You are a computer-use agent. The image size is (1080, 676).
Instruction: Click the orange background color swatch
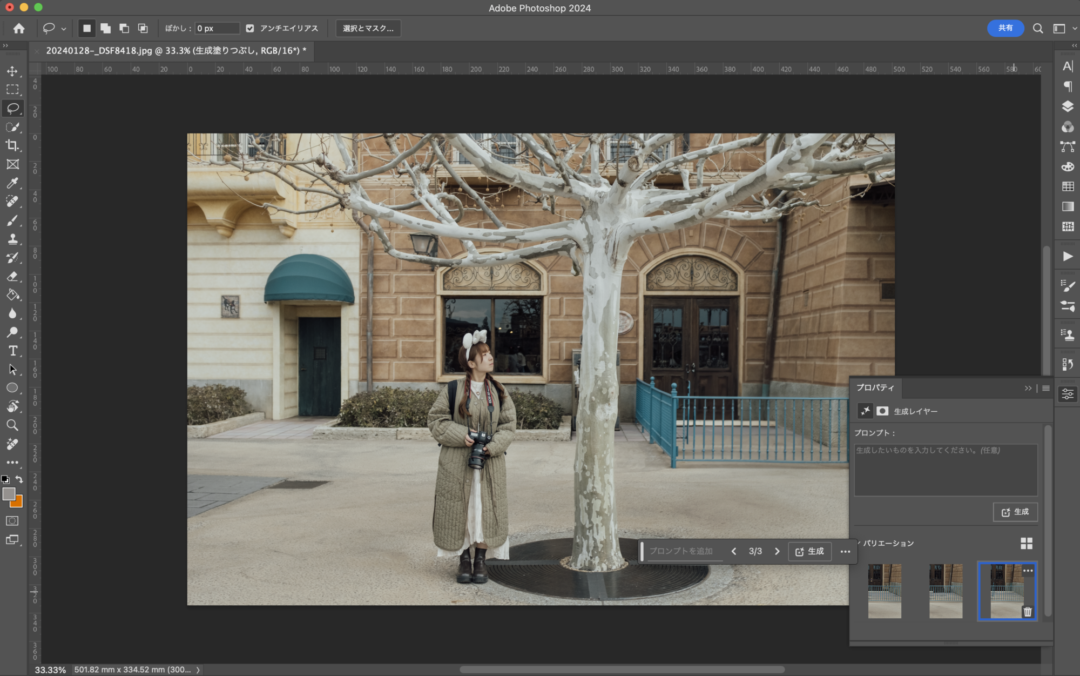[x=17, y=501]
